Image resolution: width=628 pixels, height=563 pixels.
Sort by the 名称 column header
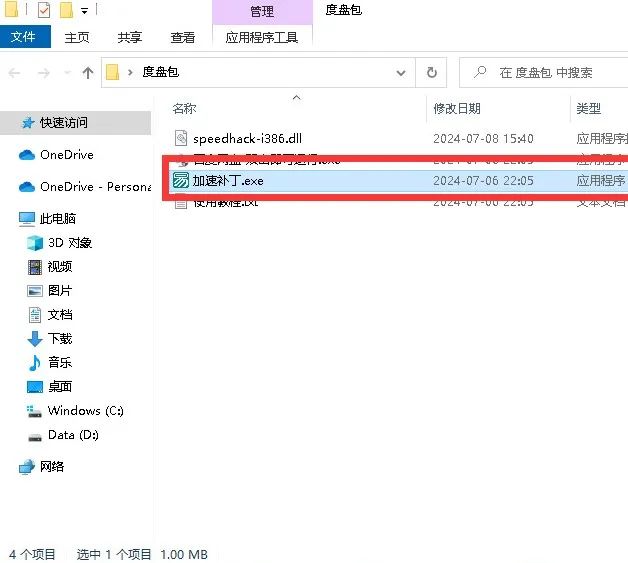click(184, 108)
